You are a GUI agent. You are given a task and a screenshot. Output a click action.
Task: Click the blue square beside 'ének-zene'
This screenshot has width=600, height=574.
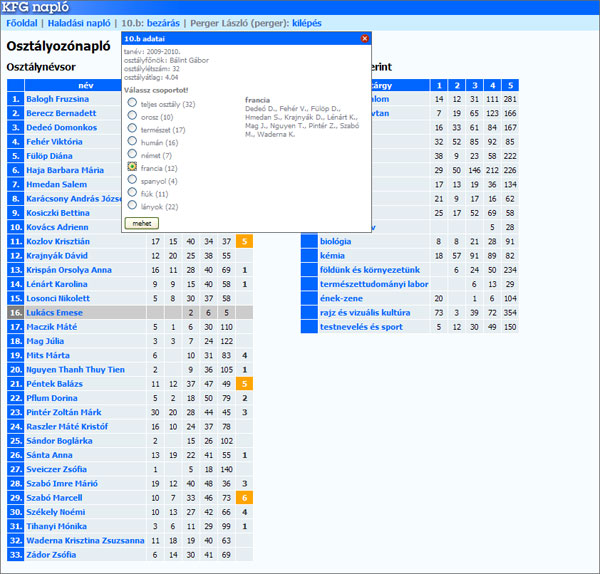click(309, 298)
